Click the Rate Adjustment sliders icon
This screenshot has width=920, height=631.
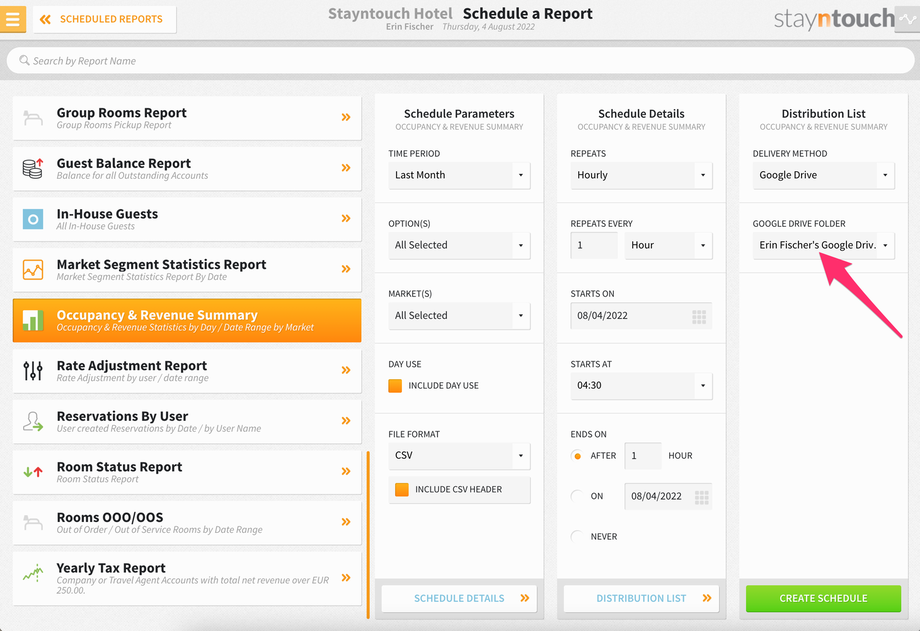33,371
